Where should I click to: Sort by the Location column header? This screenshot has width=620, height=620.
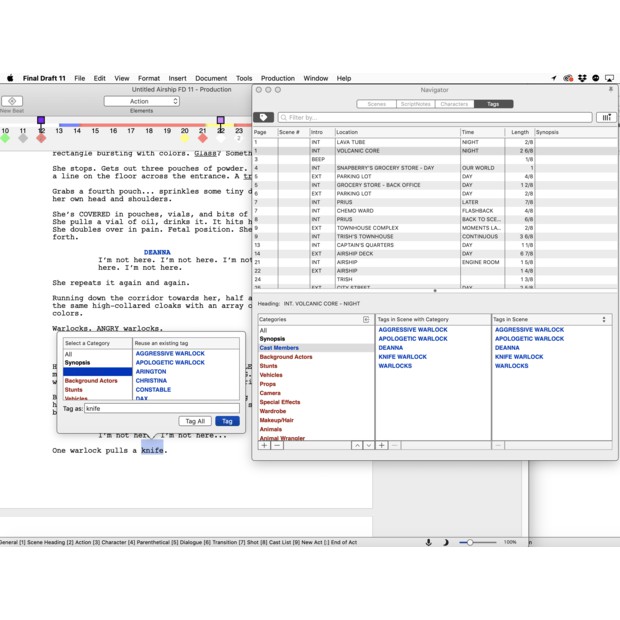tap(397, 132)
